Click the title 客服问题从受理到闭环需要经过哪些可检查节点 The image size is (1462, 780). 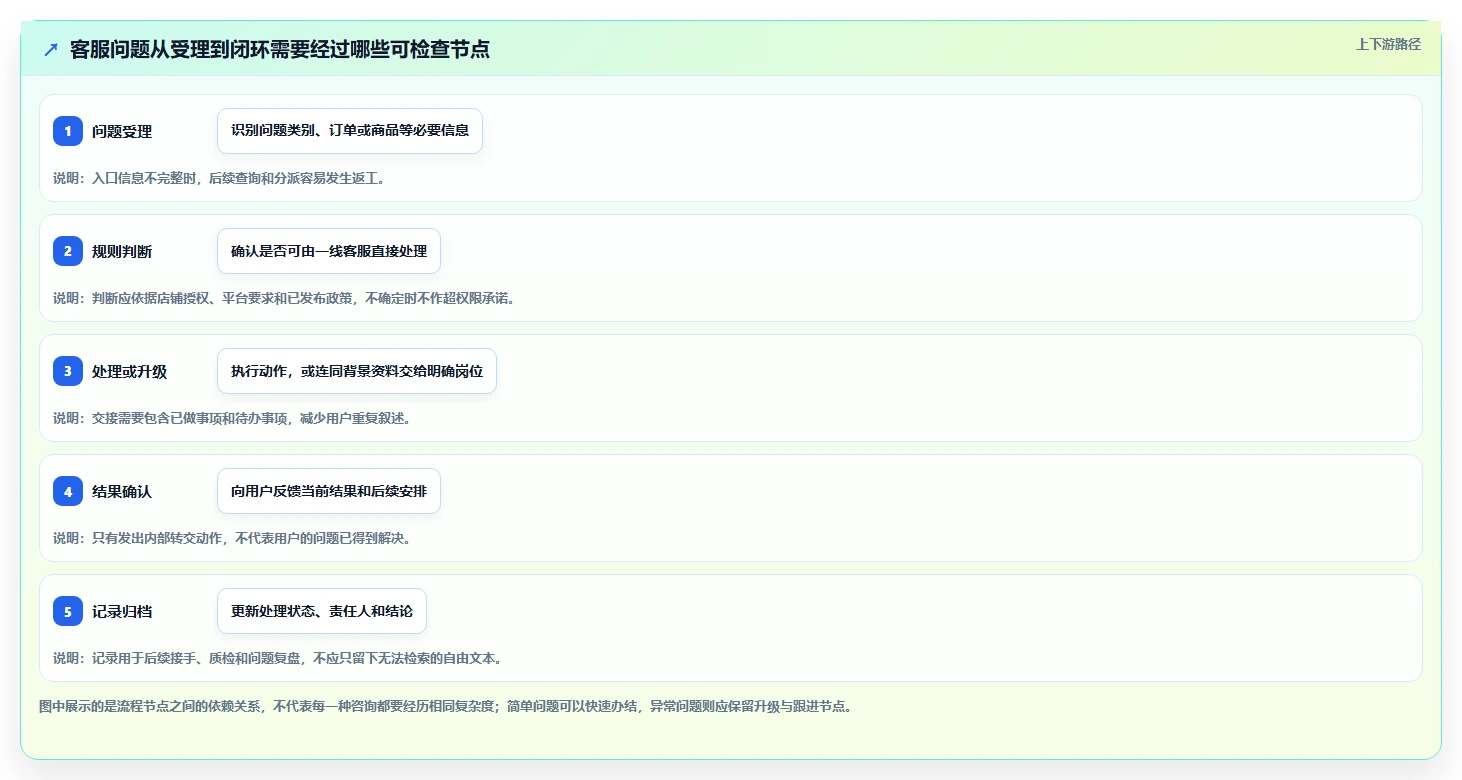280,49
